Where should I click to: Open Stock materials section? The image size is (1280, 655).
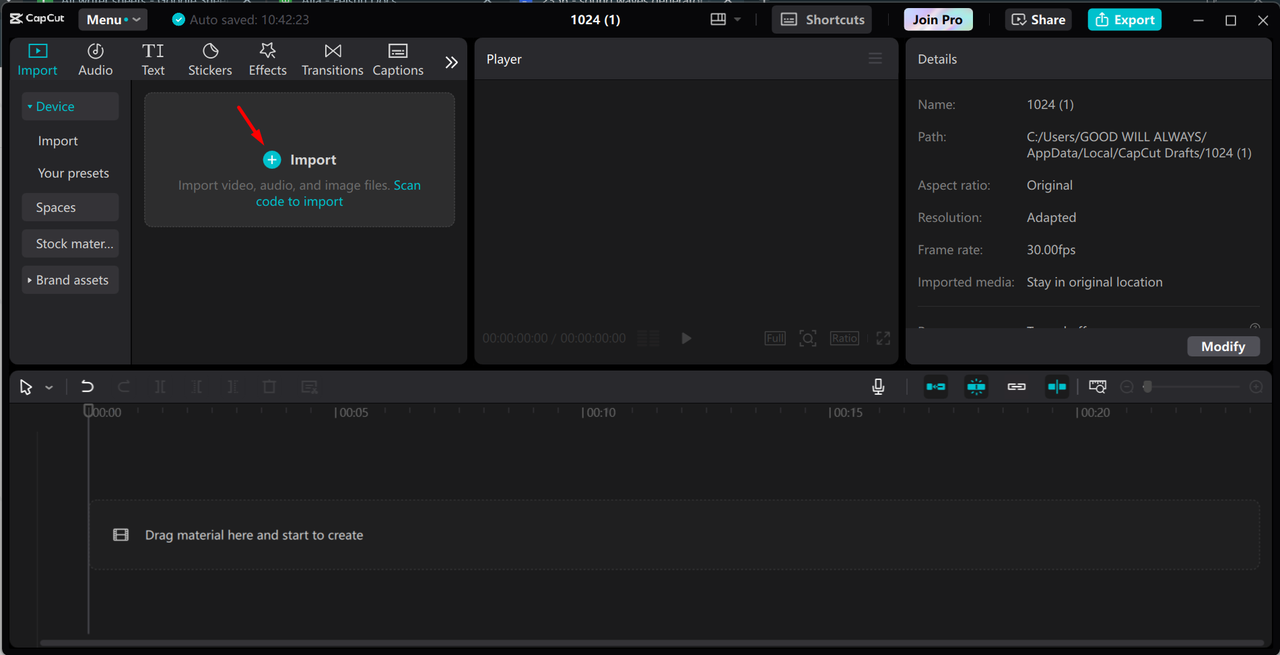tap(70, 244)
